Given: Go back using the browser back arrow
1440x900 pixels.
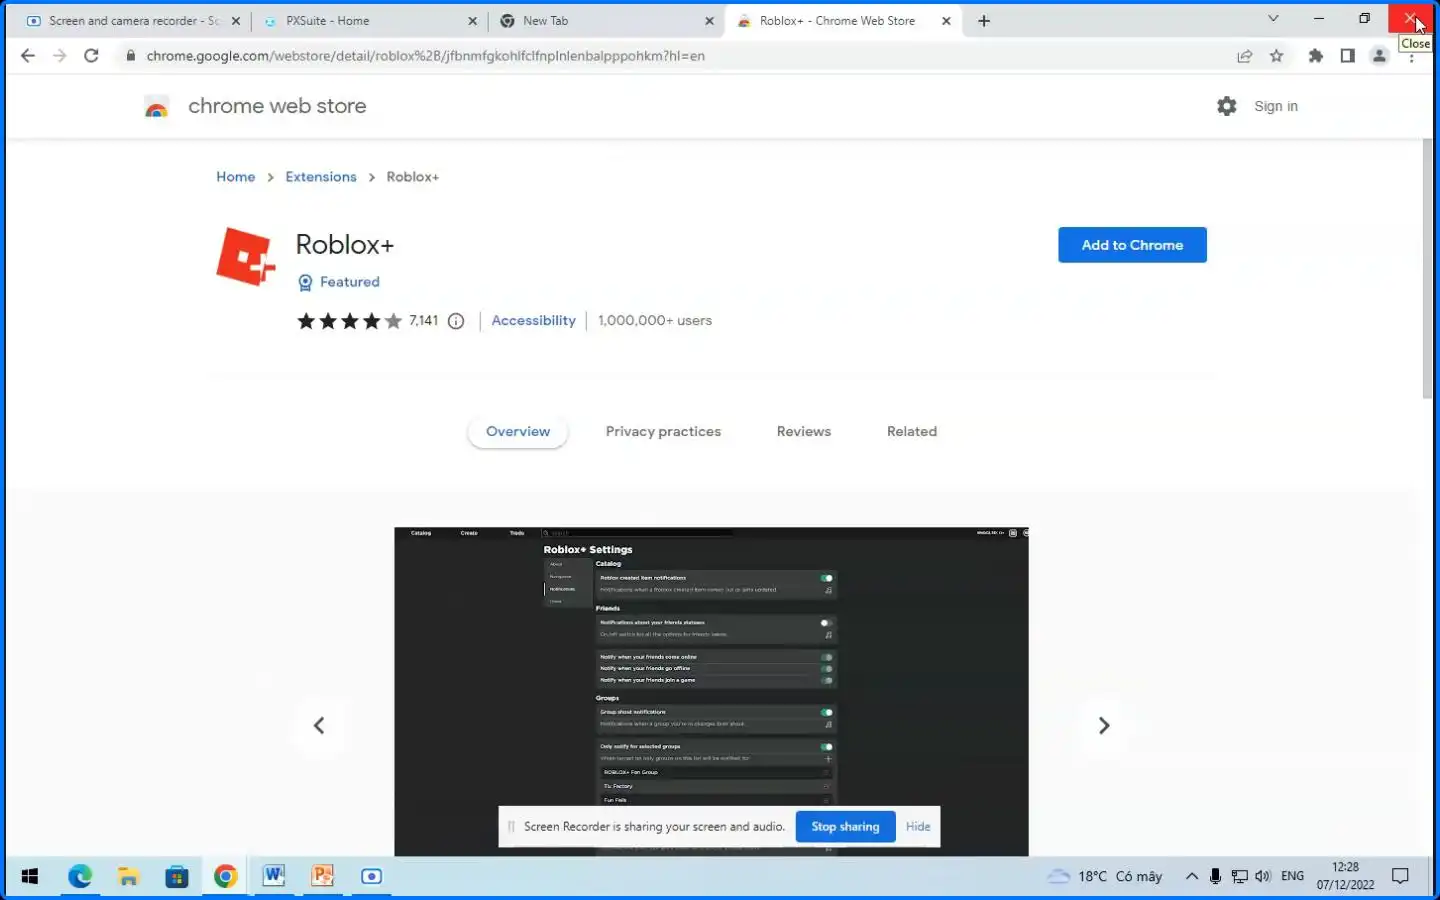Looking at the screenshot, I should click(28, 56).
